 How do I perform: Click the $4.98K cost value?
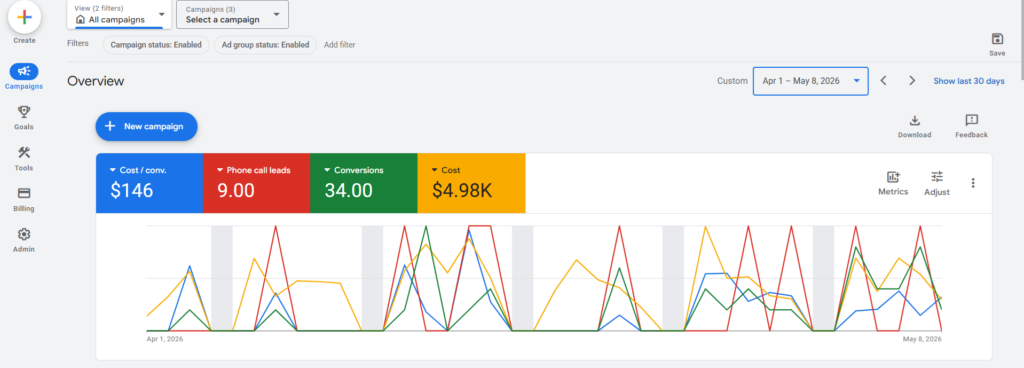(x=462, y=191)
